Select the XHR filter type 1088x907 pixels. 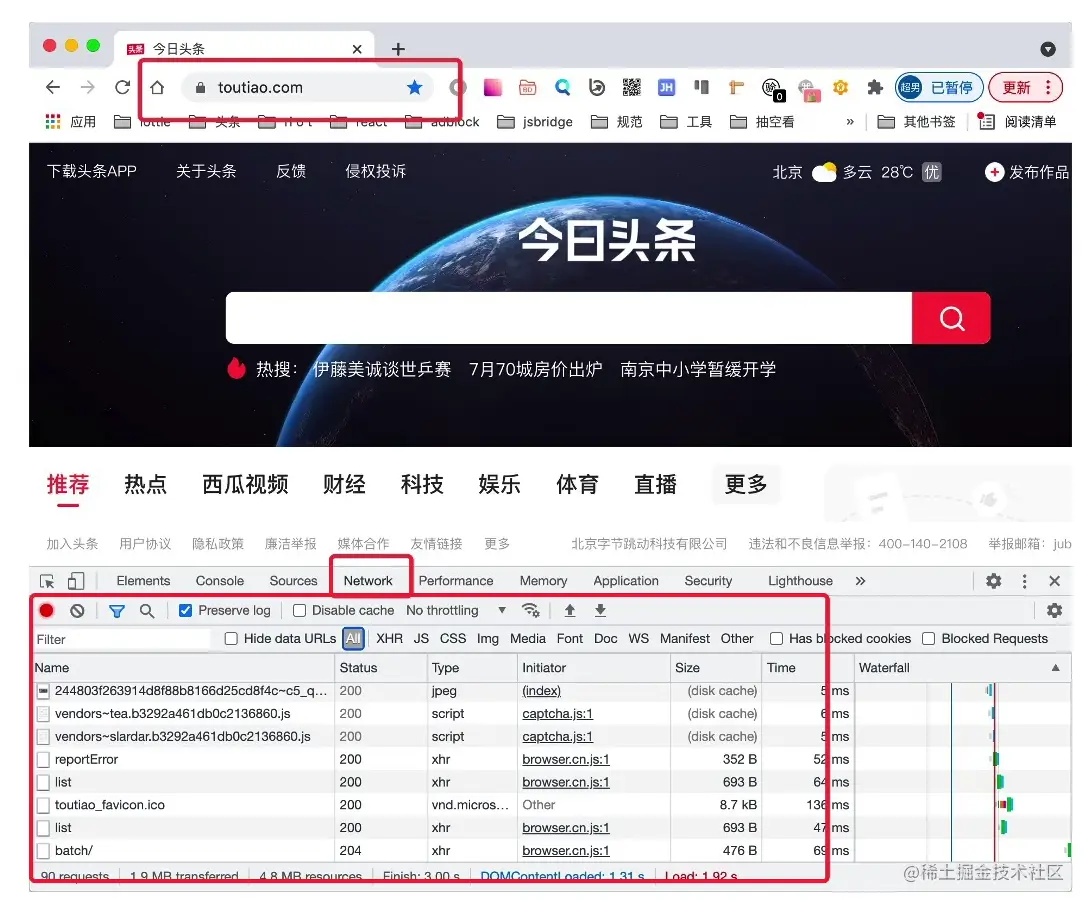389,638
